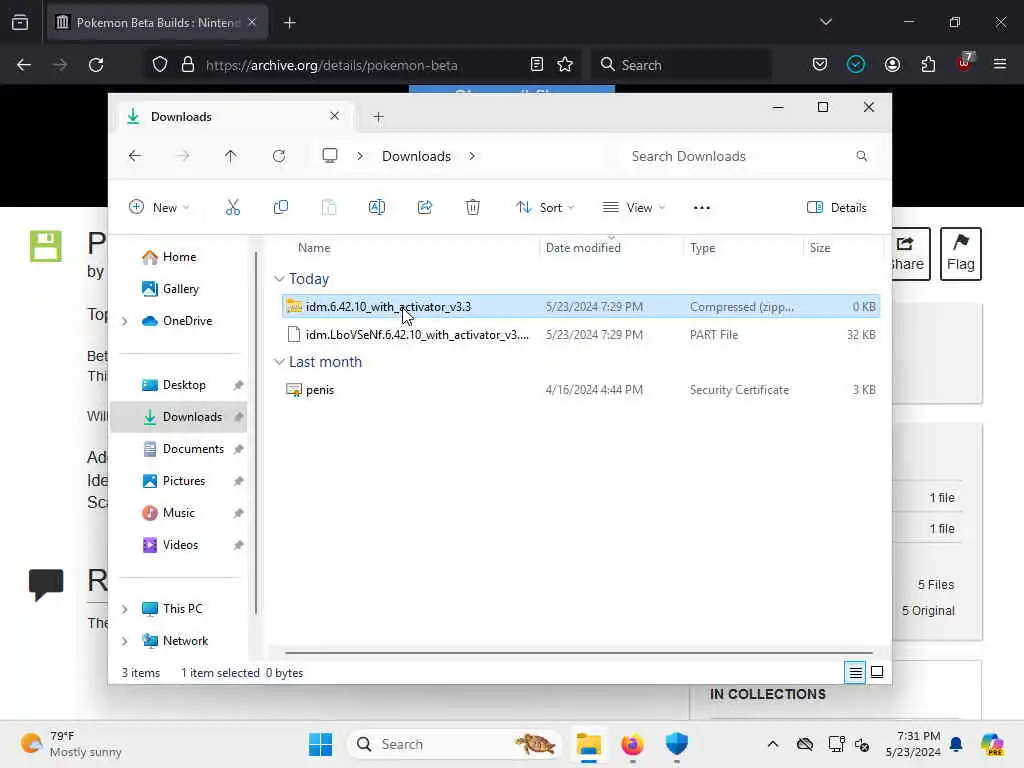This screenshot has width=1024, height=768.
Task: Select Gallery in navigation pane
Action: 178,289
